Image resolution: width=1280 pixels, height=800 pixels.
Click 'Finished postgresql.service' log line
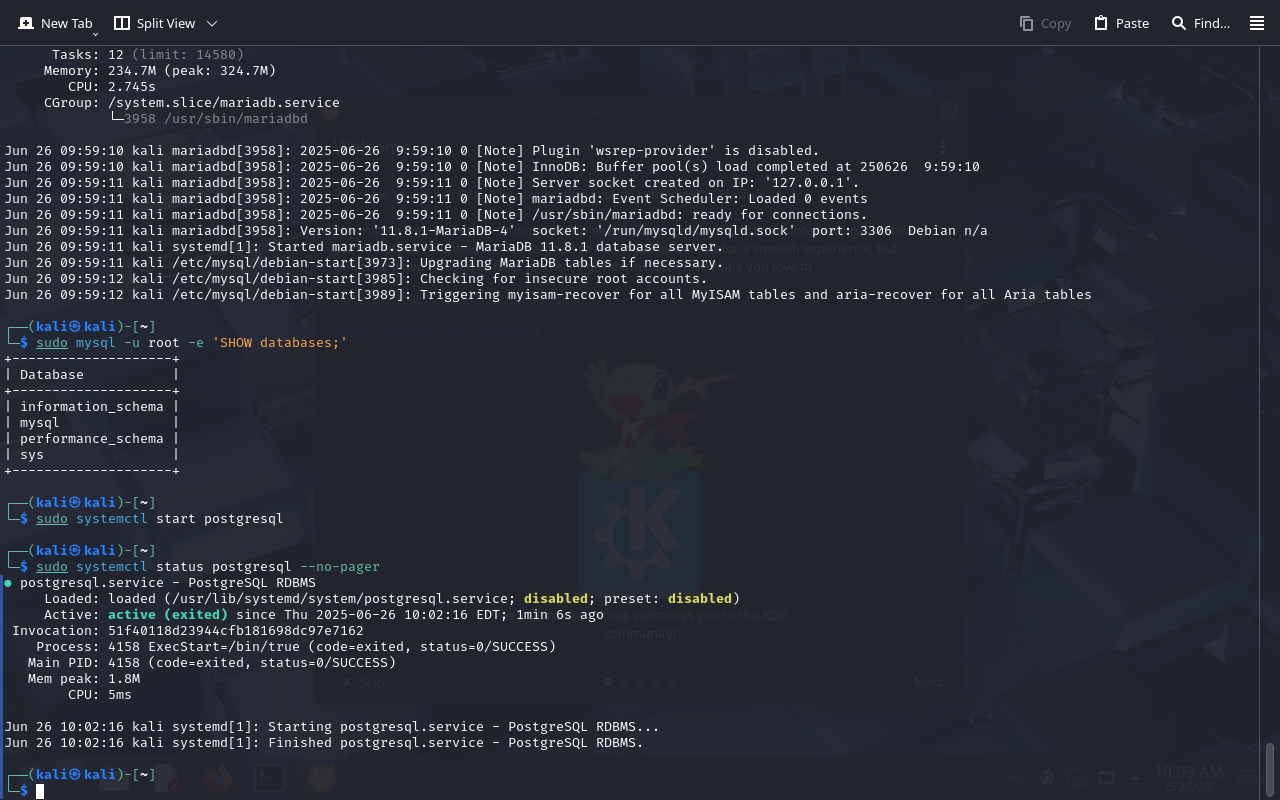324,743
